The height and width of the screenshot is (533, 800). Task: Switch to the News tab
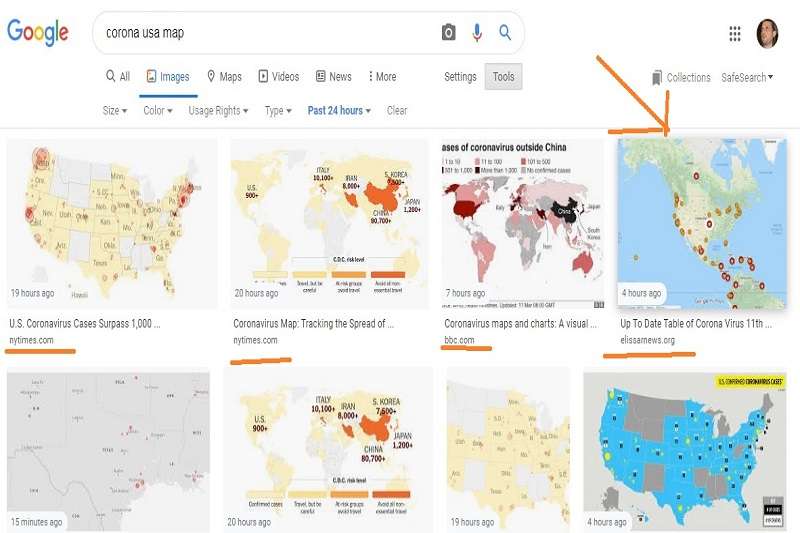point(334,77)
